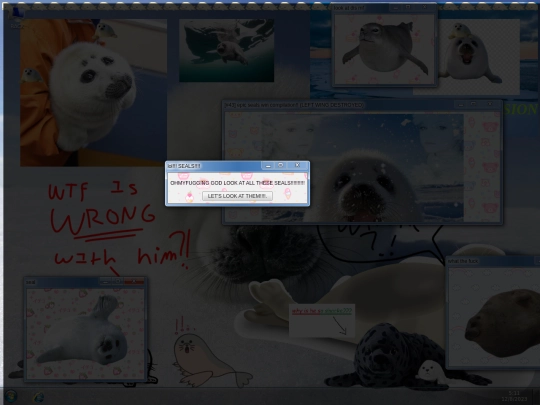Maximize the epic seals win compilation window

474,104
